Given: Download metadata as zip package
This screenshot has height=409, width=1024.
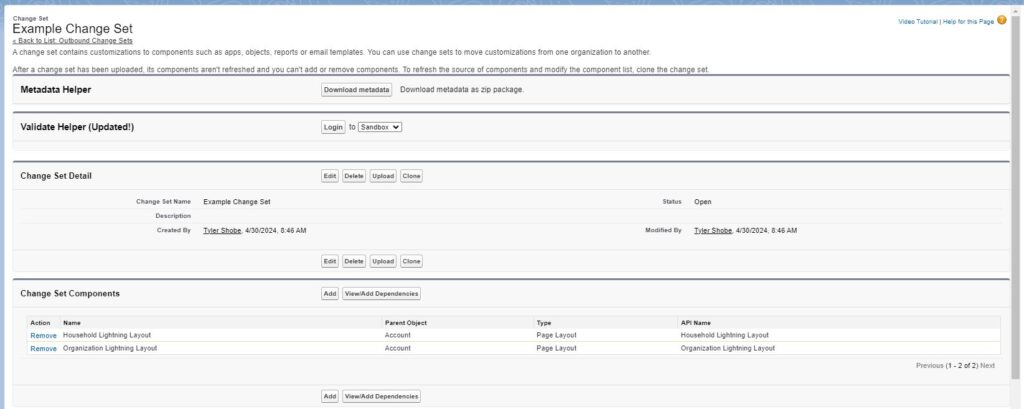Looking at the screenshot, I should tap(357, 90).
